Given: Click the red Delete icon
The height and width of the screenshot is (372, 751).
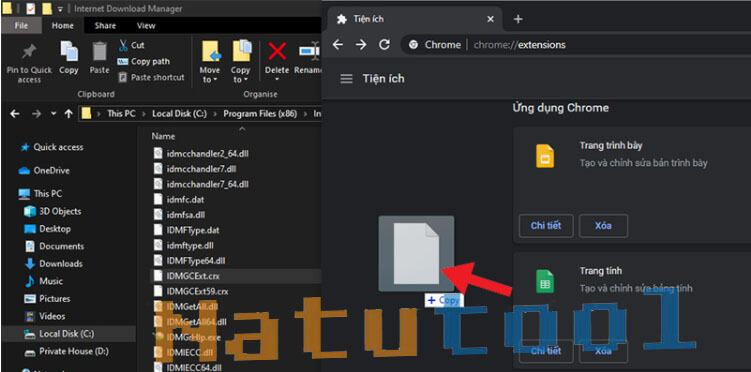Looking at the screenshot, I should click(277, 51).
